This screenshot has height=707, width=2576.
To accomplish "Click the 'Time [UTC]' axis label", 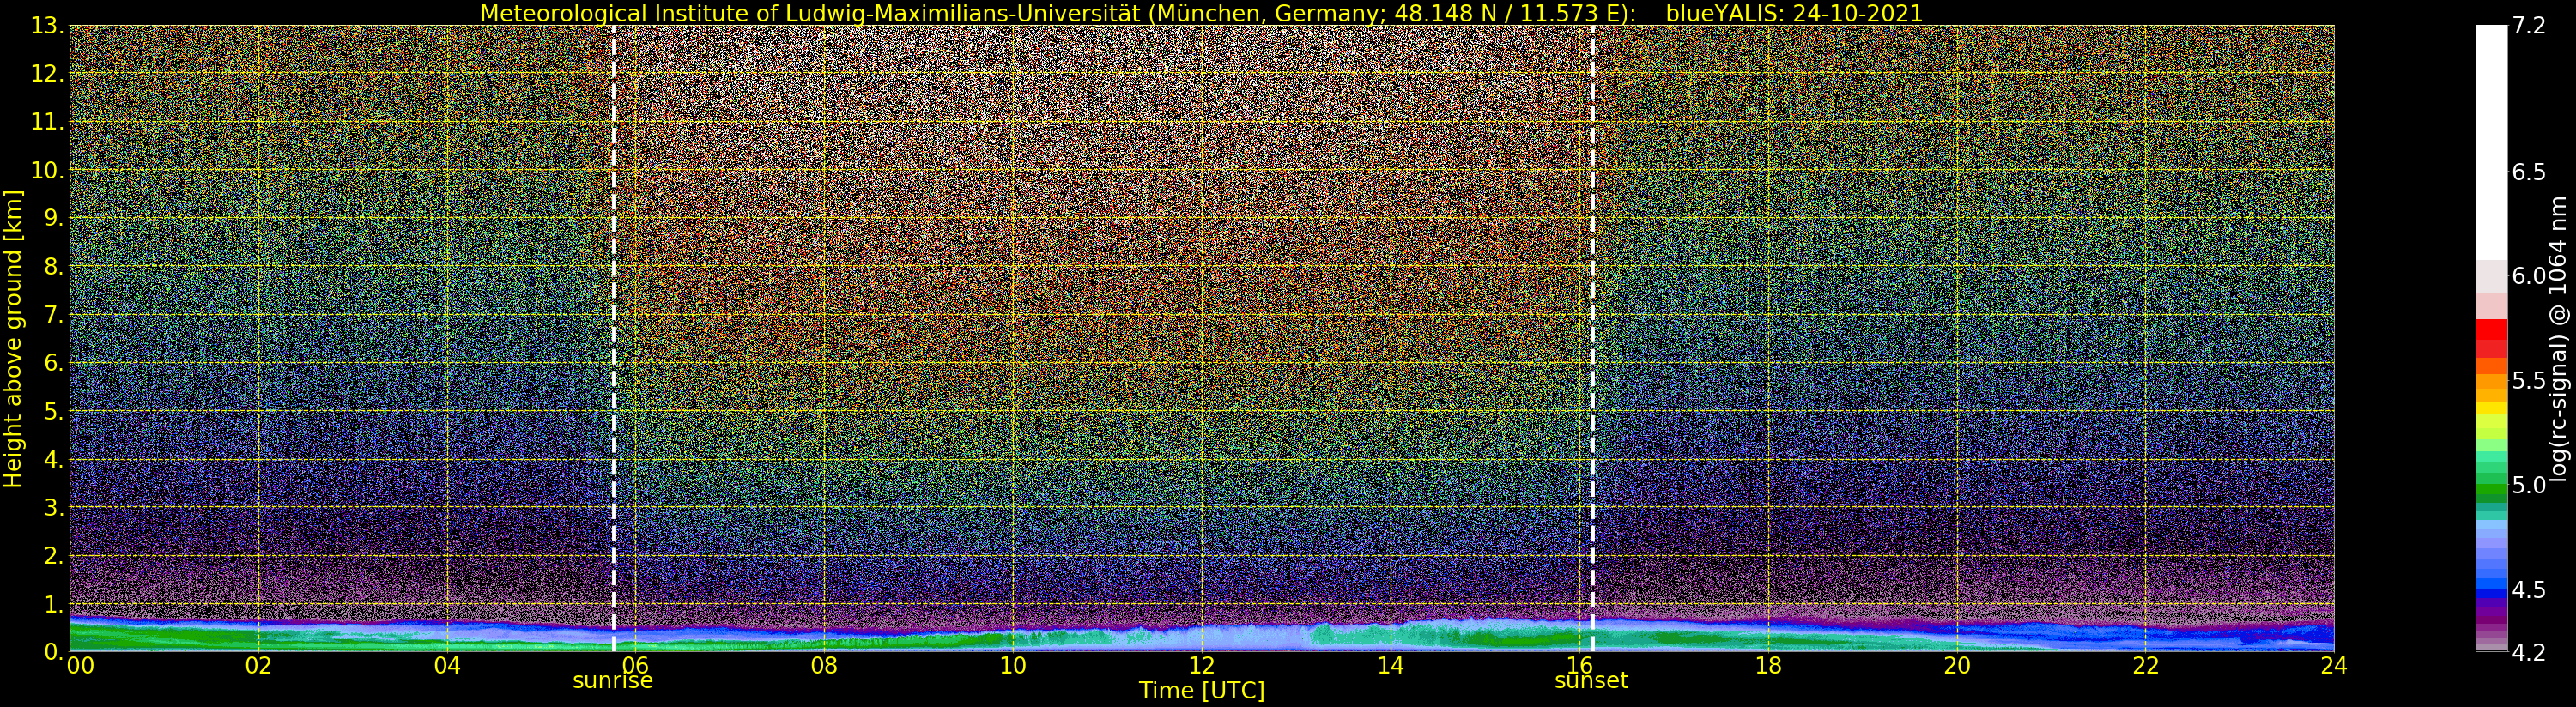I will 1201,691.
